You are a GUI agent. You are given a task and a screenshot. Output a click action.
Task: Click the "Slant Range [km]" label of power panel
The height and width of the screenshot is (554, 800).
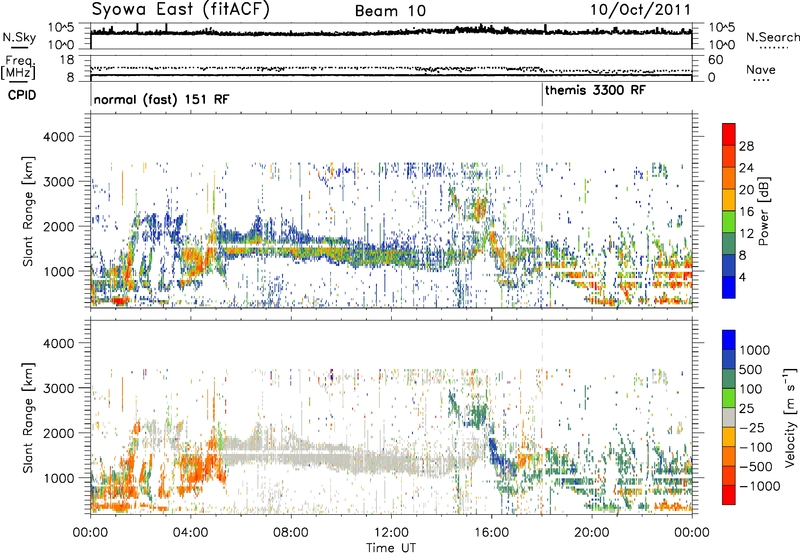point(28,211)
